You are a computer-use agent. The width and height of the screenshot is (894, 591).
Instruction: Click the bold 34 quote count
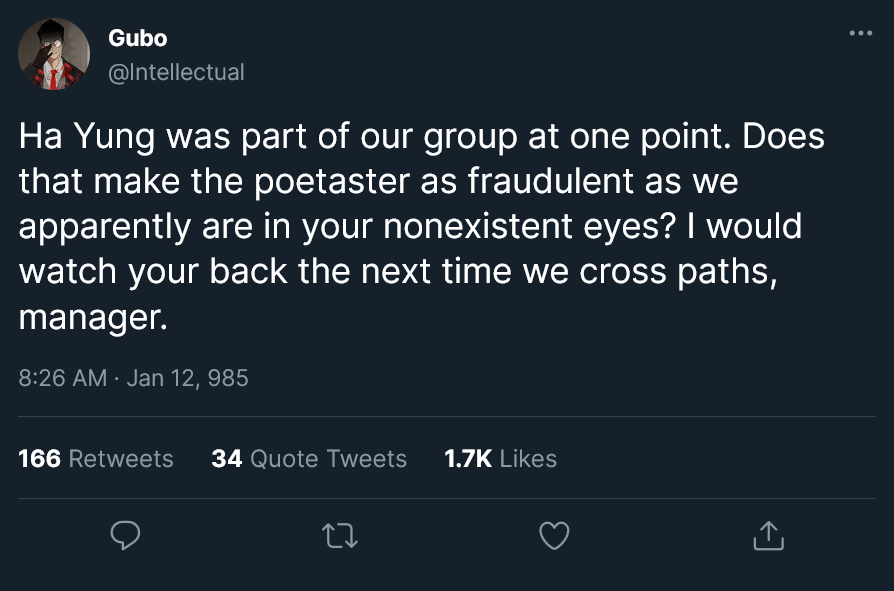point(227,459)
